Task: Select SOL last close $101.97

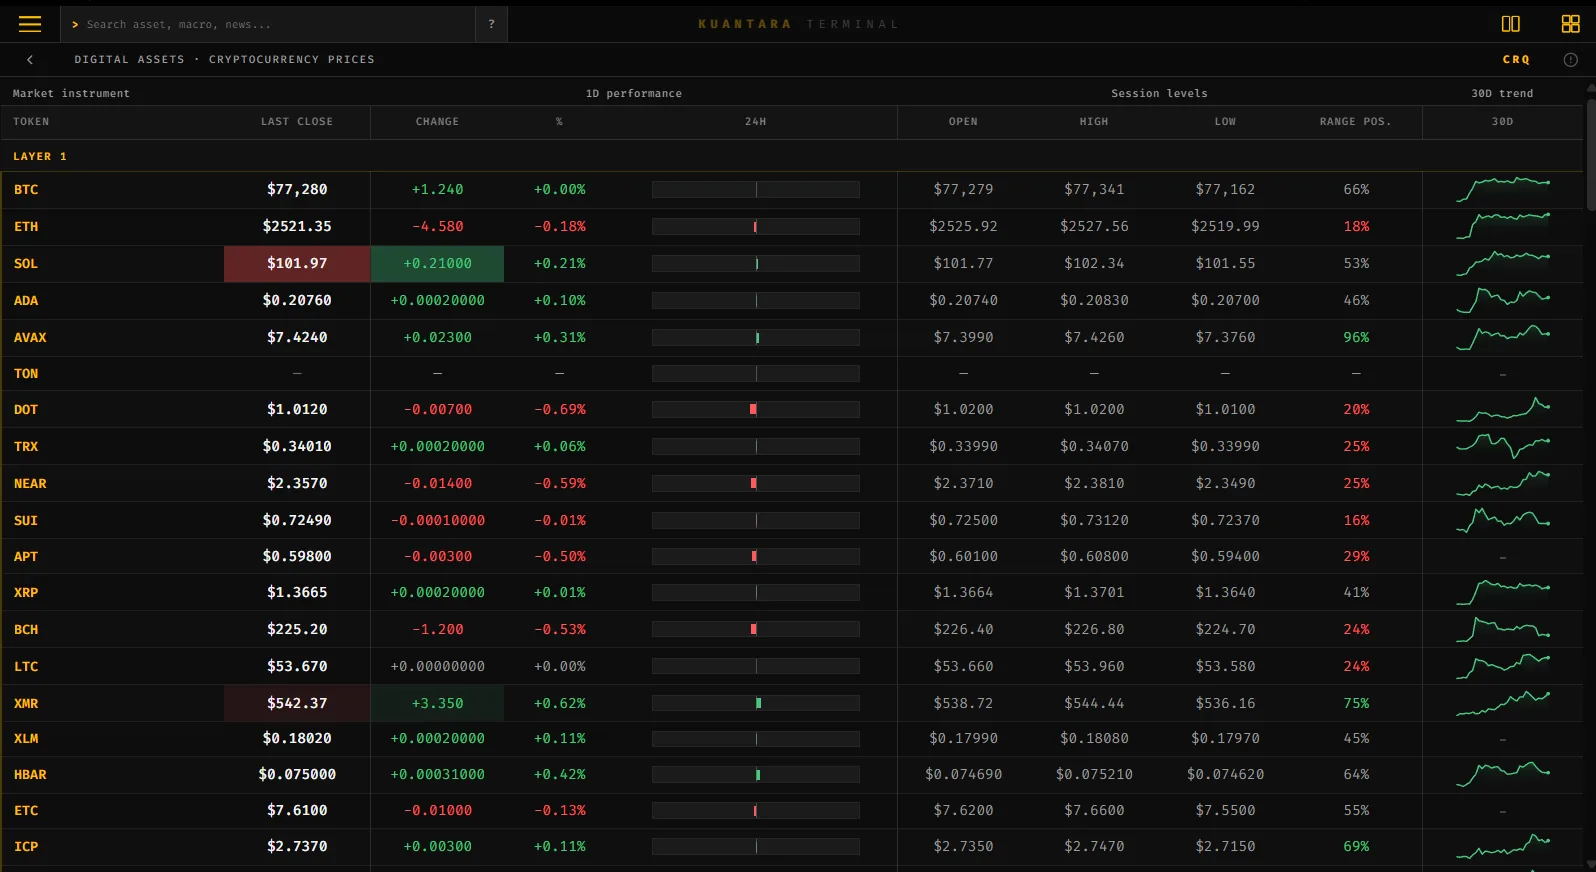Action: click(297, 264)
